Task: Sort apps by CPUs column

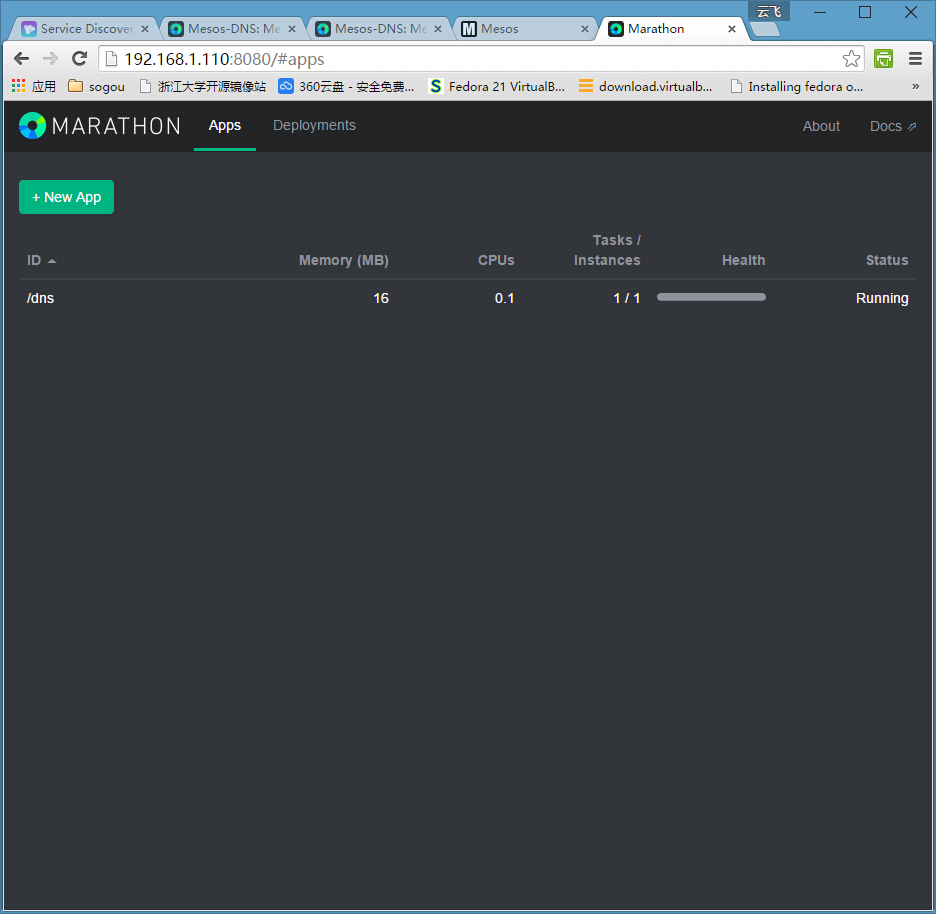Action: point(496,260)
